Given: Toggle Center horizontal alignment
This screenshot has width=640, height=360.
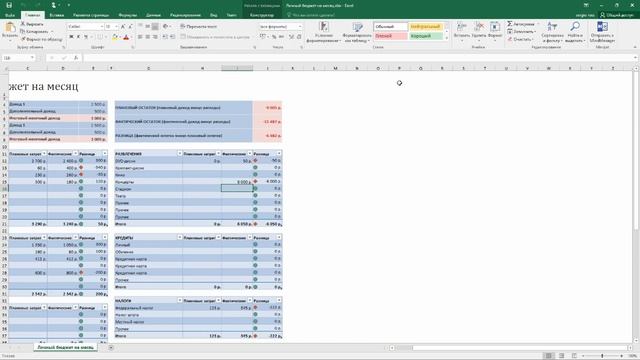Looking at the screenshot, I should 147,37.
